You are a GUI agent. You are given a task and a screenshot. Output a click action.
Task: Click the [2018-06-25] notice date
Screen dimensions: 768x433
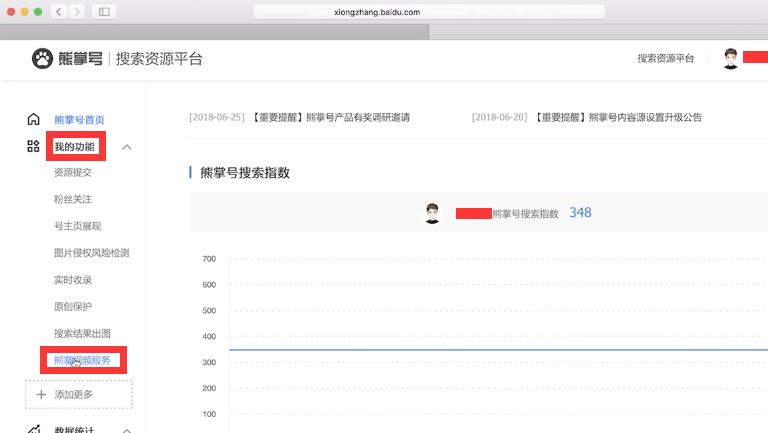click(x=216, y=118)
